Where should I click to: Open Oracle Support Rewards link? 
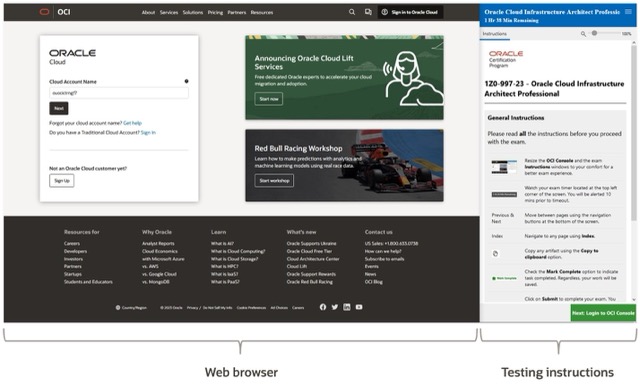[x=311, y=274]
